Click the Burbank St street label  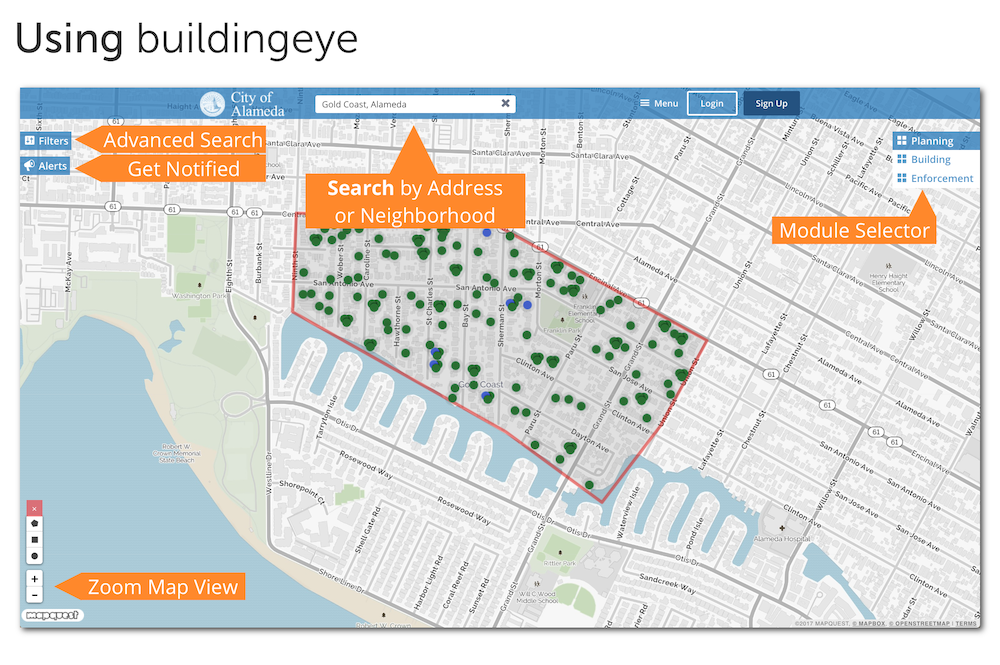pos(259,262)
